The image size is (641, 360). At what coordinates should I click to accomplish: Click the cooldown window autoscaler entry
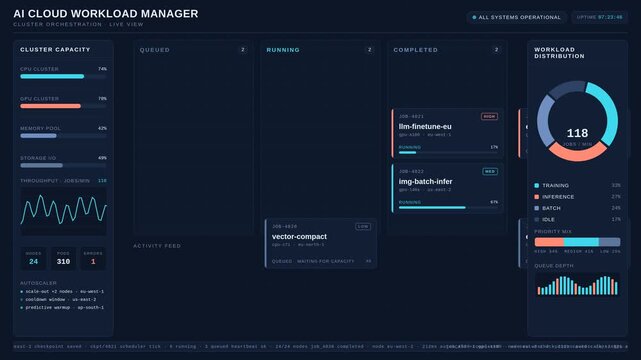(x=58, y=300)
